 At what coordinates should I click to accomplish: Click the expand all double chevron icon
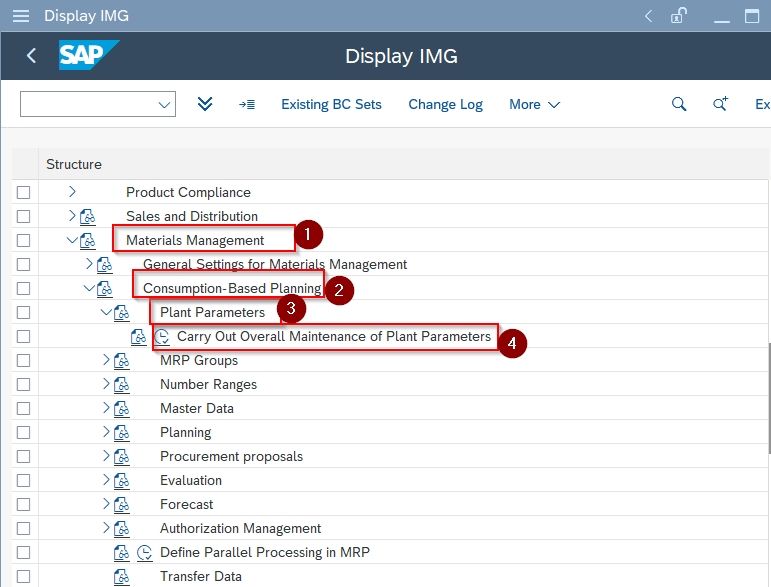[205, 104]
